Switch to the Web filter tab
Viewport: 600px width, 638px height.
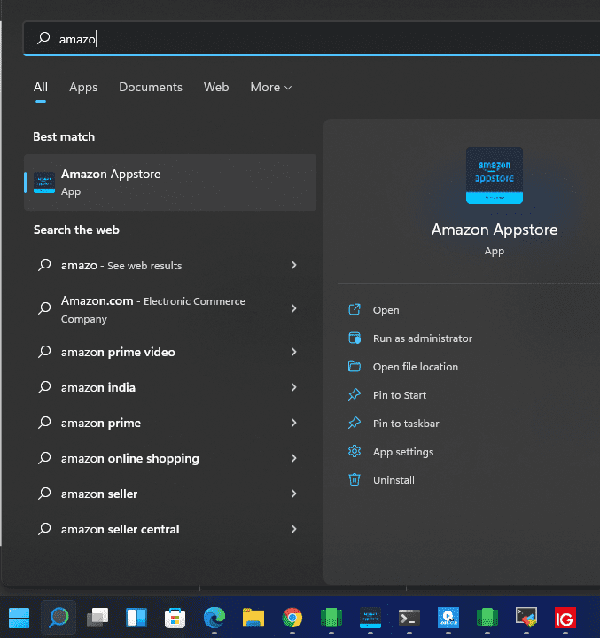(216, 87)
